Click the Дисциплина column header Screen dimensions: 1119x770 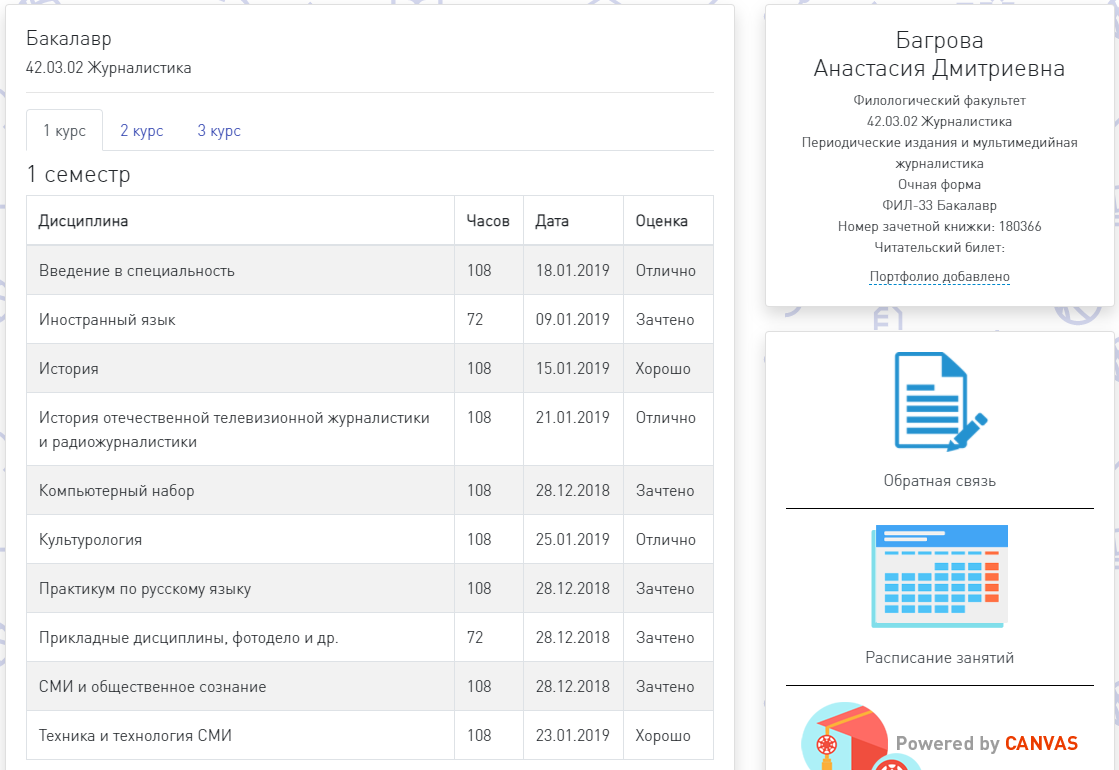83,221
